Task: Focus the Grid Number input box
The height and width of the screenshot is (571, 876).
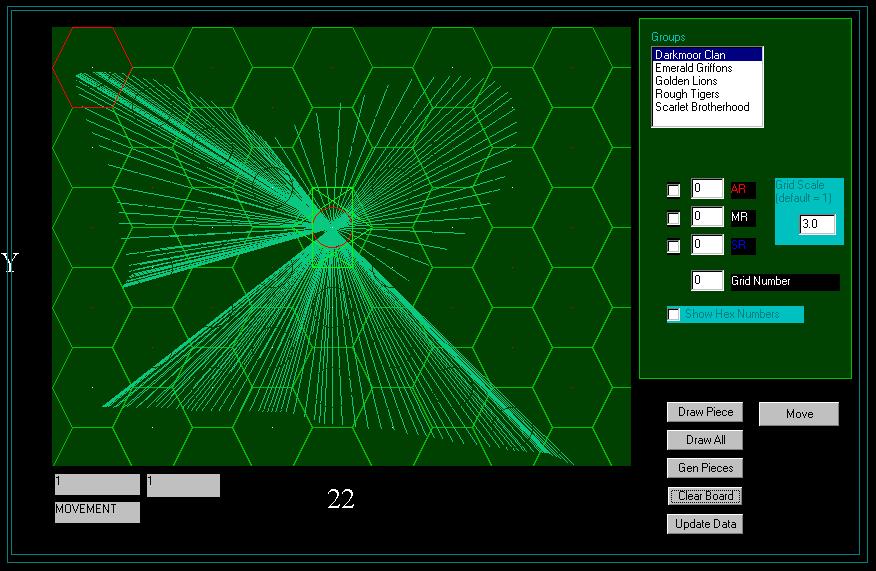Action: (707, 282)
